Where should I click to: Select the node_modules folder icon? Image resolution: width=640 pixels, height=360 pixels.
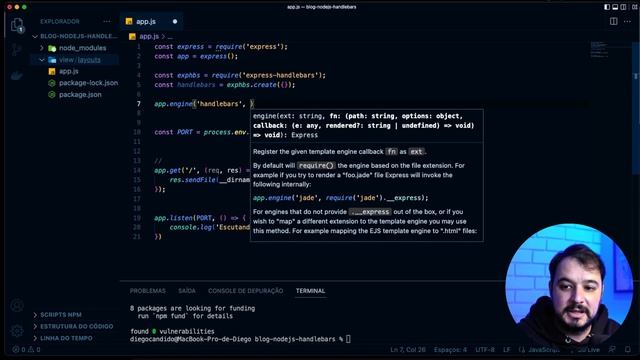click(x=52, y=48)
